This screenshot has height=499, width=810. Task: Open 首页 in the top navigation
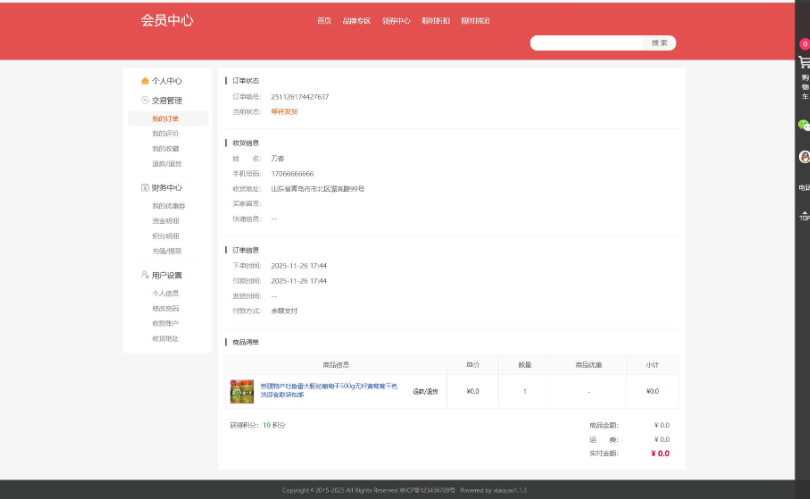(324, 21)
